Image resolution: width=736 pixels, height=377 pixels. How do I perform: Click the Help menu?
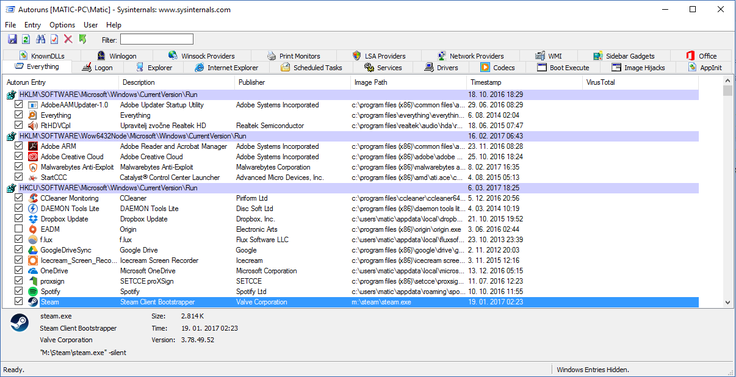click(114, 25)
